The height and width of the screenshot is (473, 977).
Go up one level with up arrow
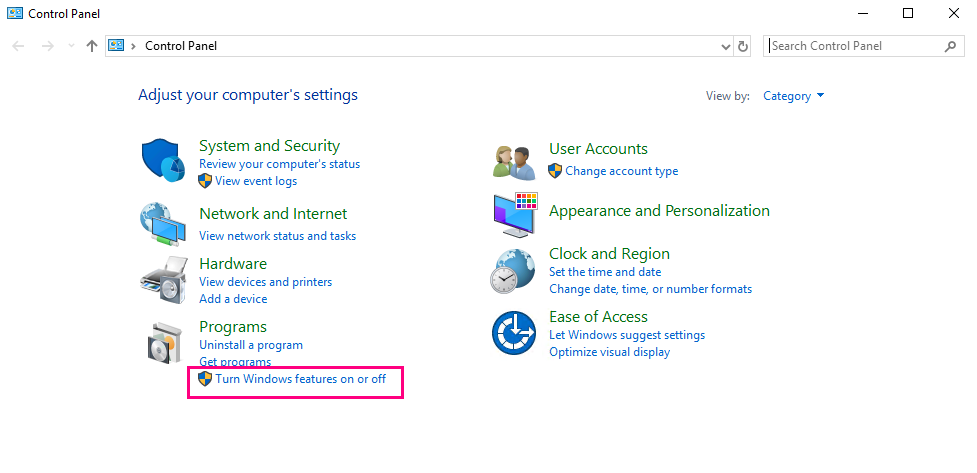point(92,46)
